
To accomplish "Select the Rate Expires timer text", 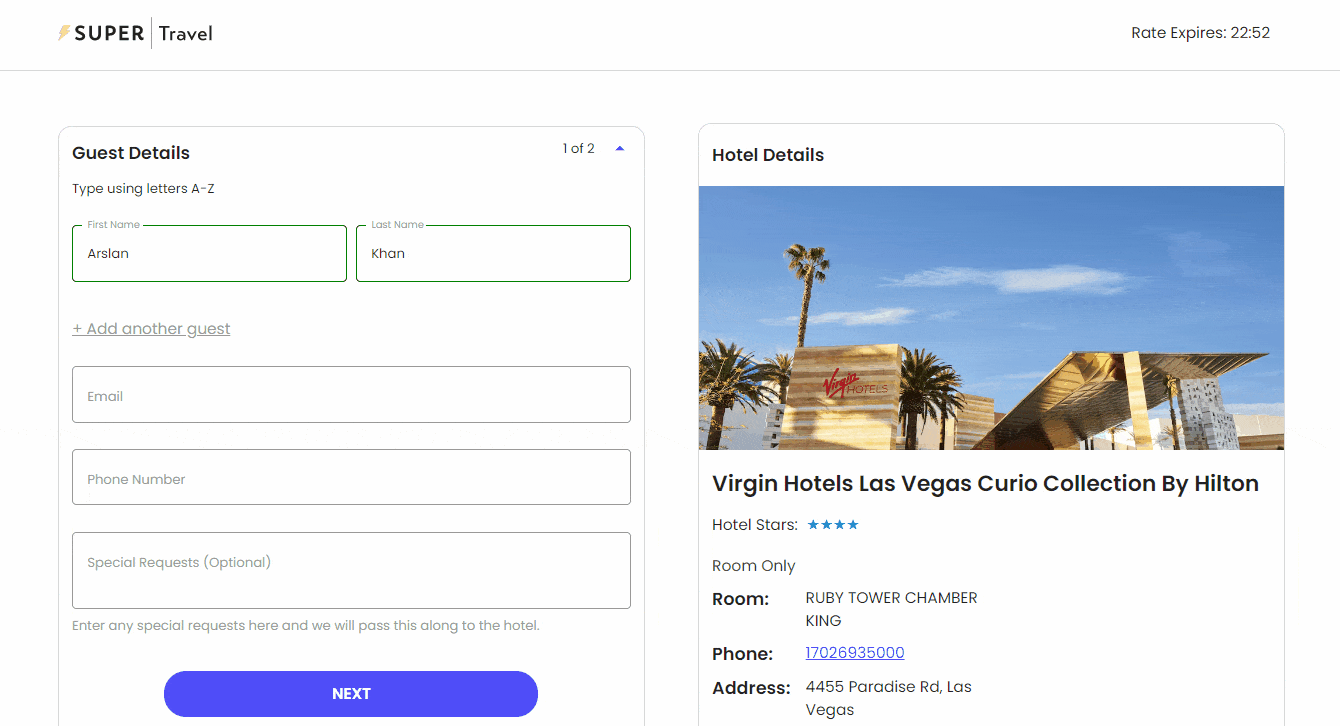I will (x=1200, y=33).
